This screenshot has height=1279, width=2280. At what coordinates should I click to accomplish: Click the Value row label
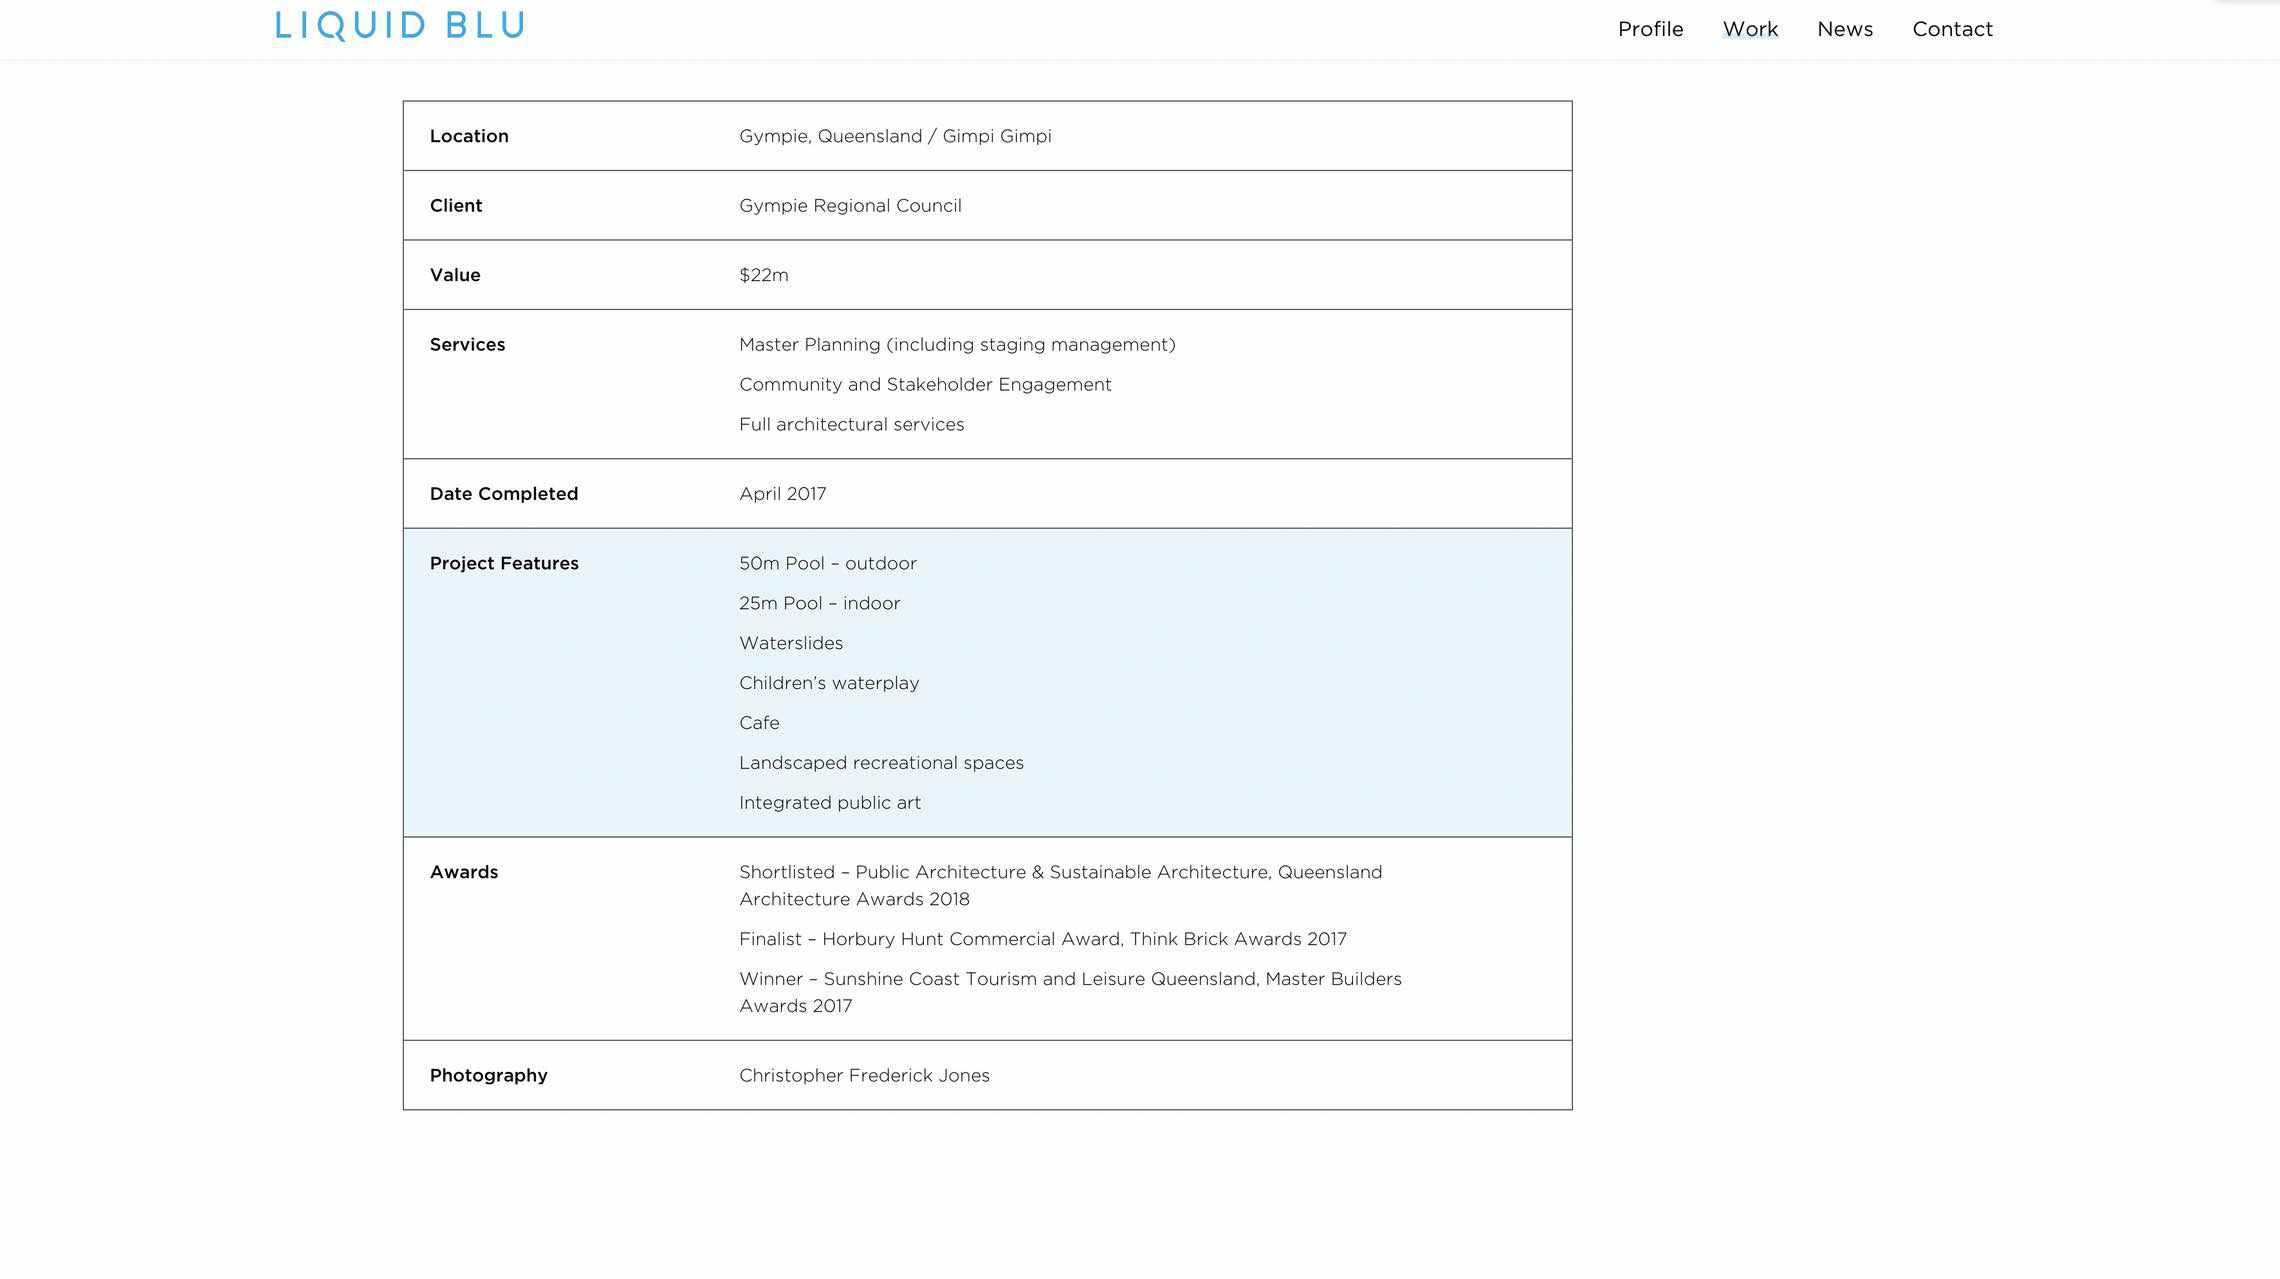[x=455, y=275]
